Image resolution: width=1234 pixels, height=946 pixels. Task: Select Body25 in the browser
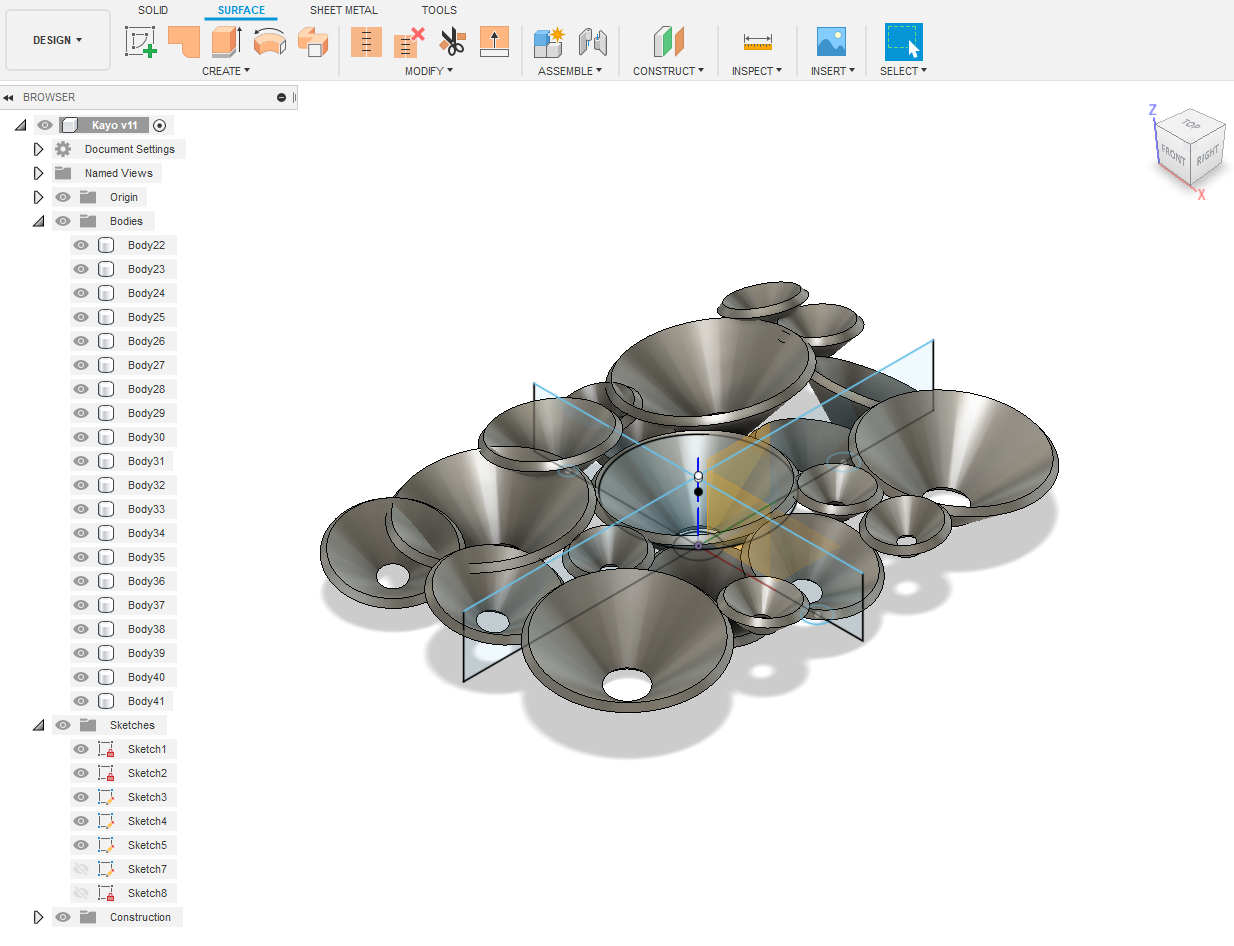tap(146, 317)
